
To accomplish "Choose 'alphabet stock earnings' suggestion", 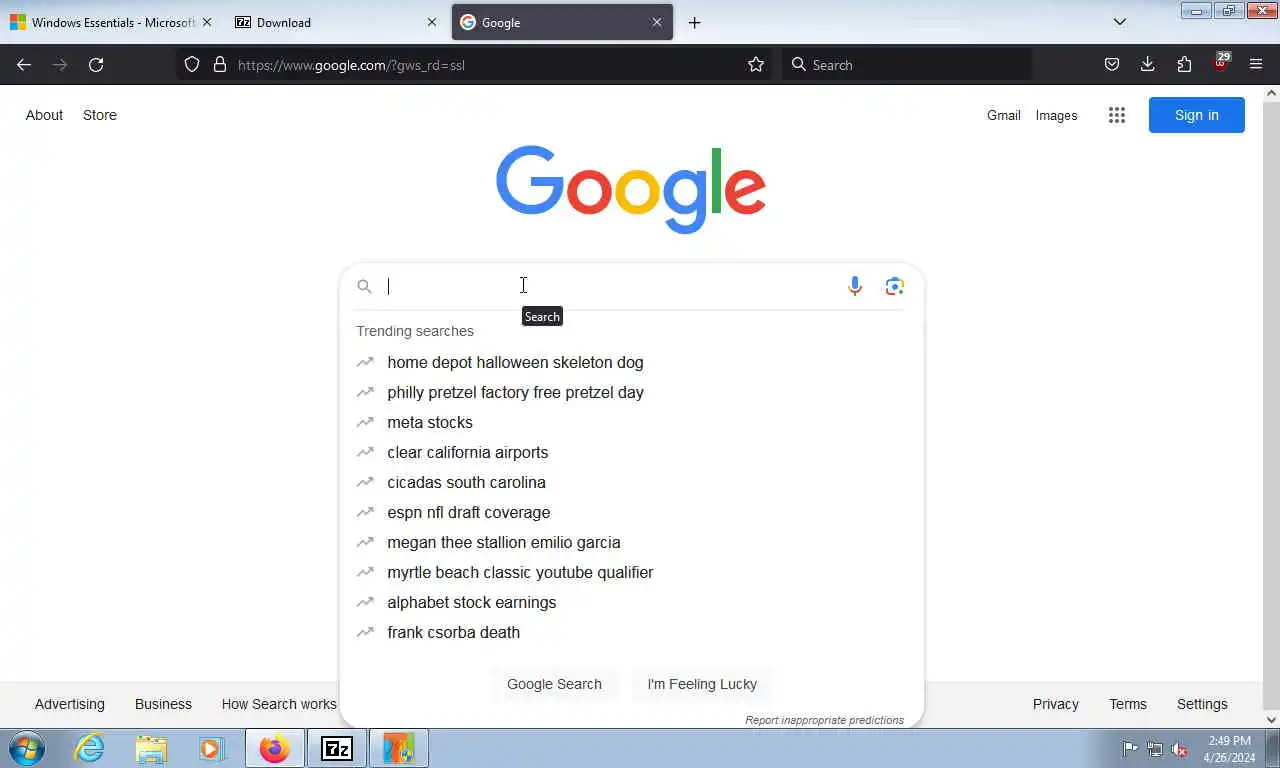I will [x=631, y=602].
